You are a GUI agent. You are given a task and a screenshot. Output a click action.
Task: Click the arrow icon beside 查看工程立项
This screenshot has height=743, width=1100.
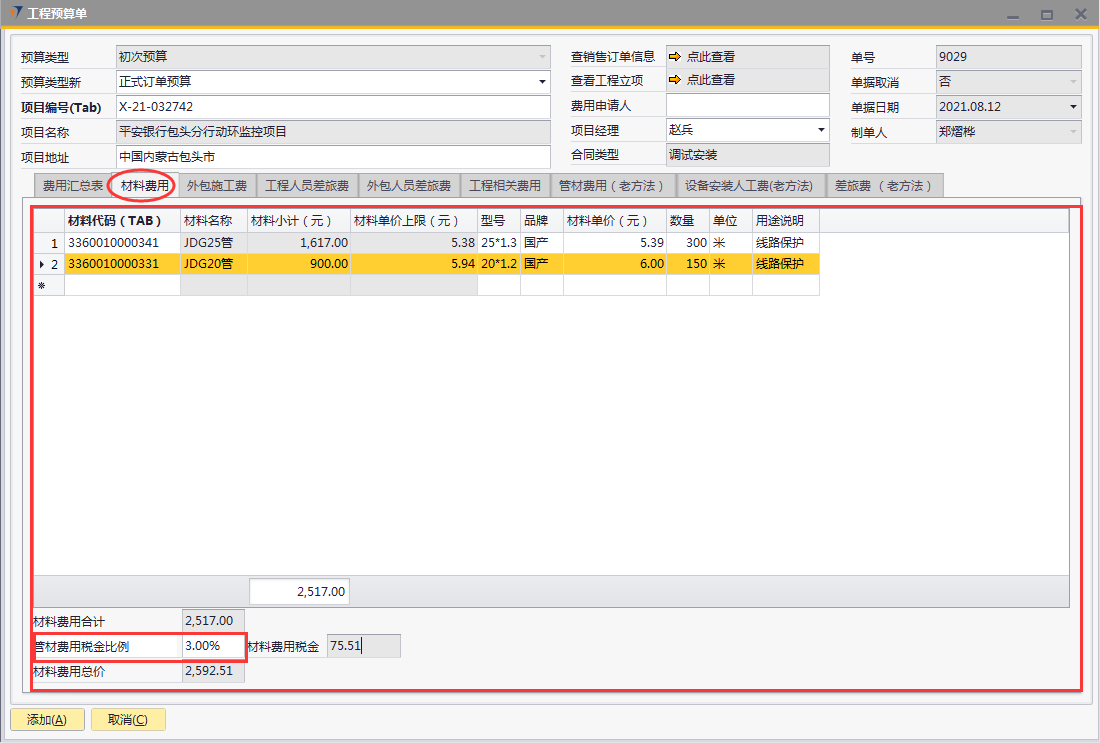(x=675, y=80)
